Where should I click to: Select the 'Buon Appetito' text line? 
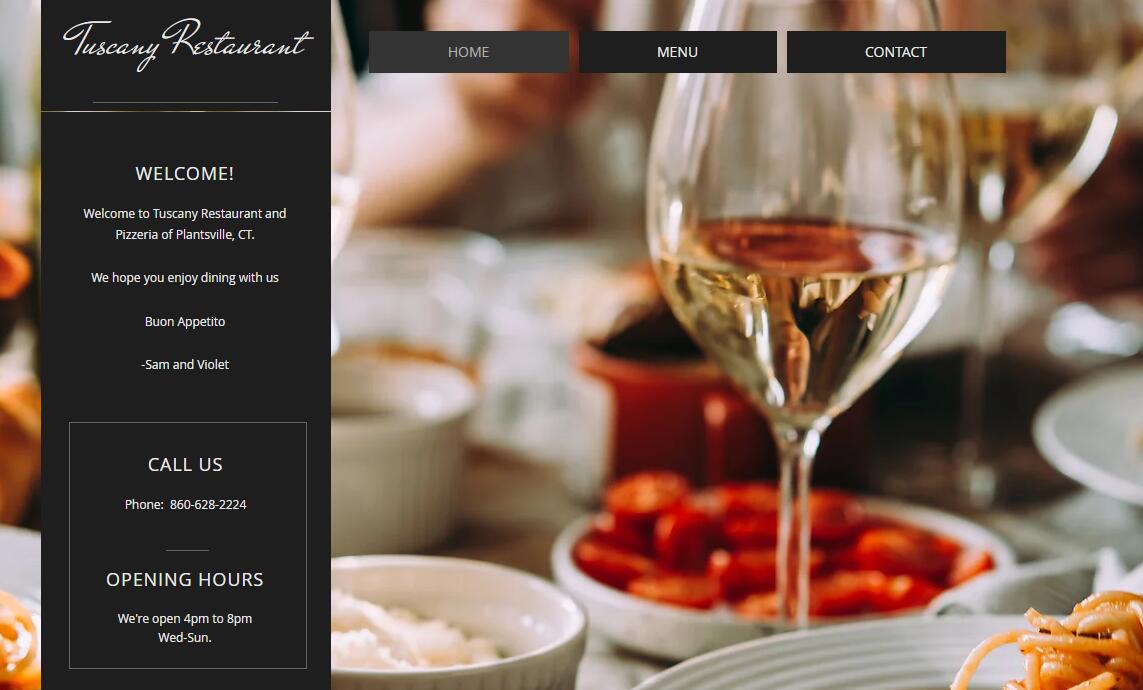coord(184,321)
